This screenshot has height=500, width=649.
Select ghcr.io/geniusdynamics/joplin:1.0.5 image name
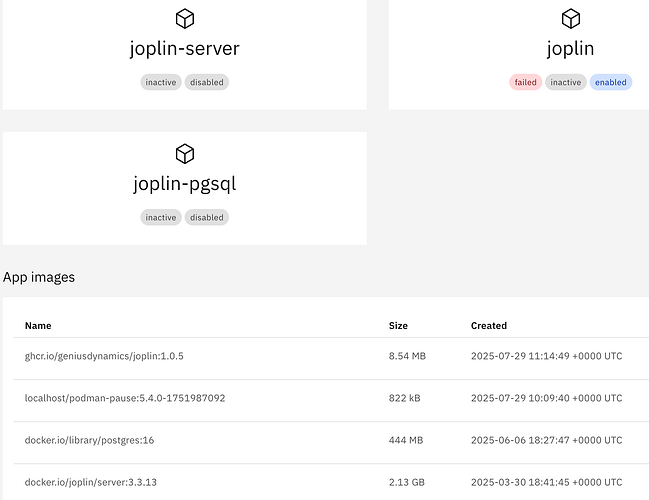coord(104,356)
